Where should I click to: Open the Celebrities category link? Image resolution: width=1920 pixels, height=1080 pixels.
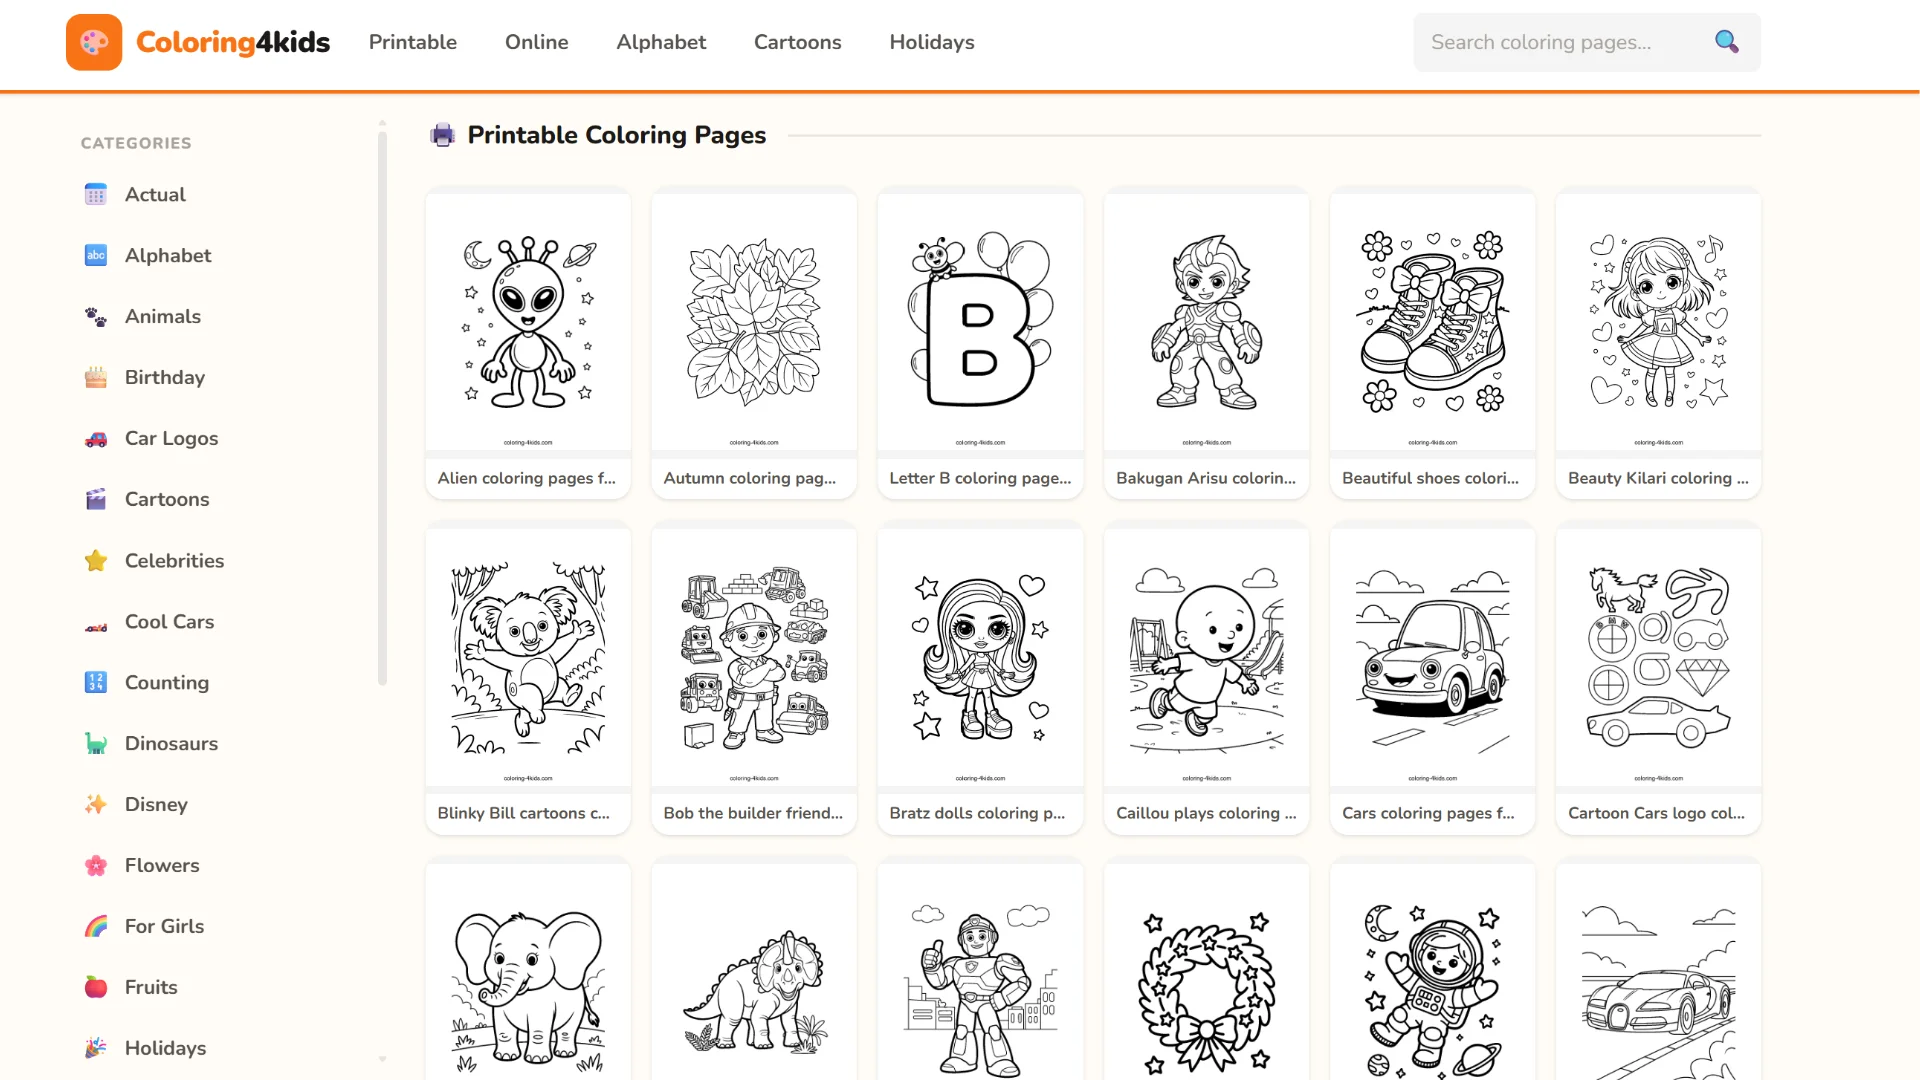click(x=174, y=560)
